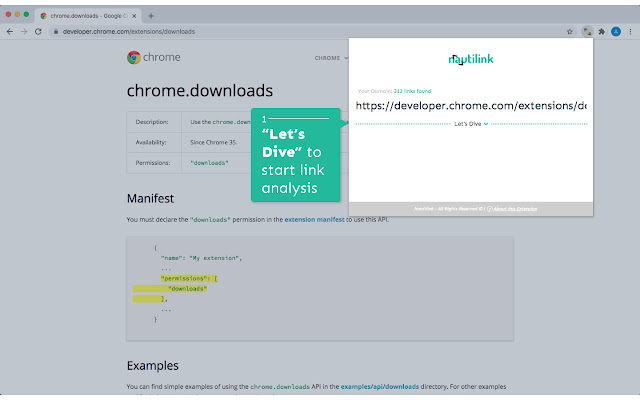
Task: Reload the chrome.downloads page
Action: coord(38,31)
